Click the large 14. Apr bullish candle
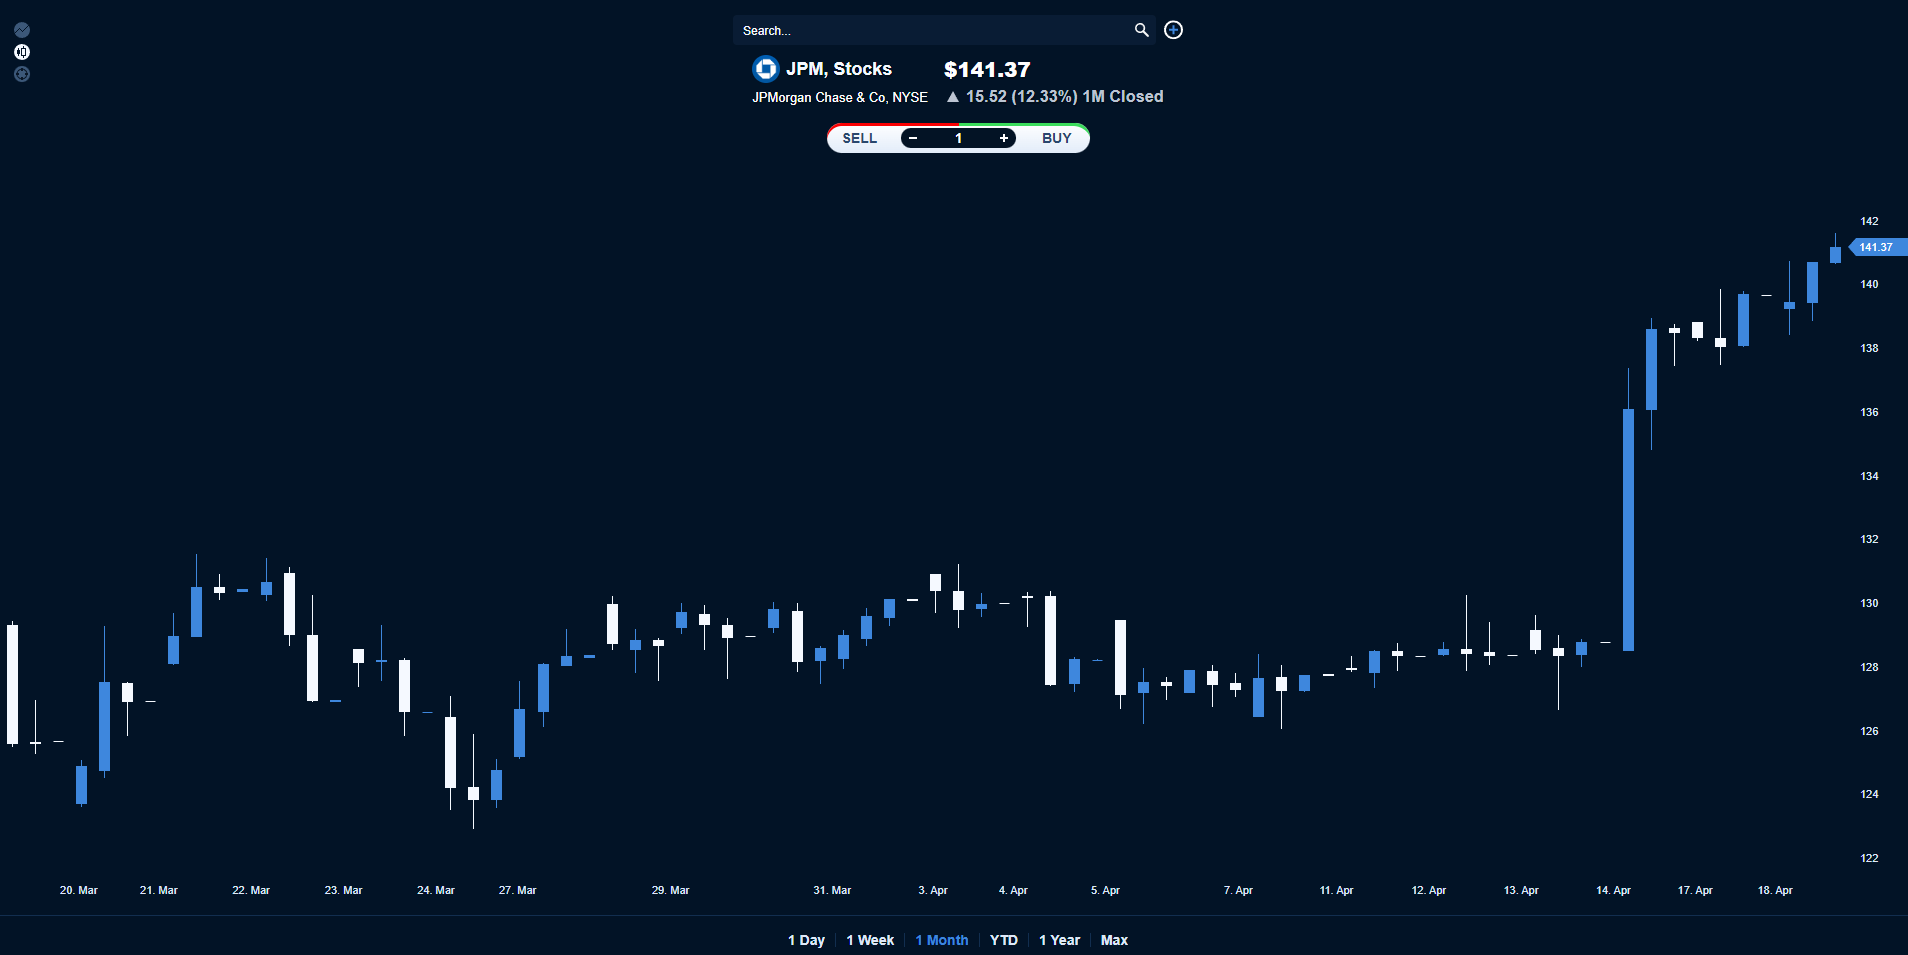This screenshot has width=1908, height=955. (1628, 530)
